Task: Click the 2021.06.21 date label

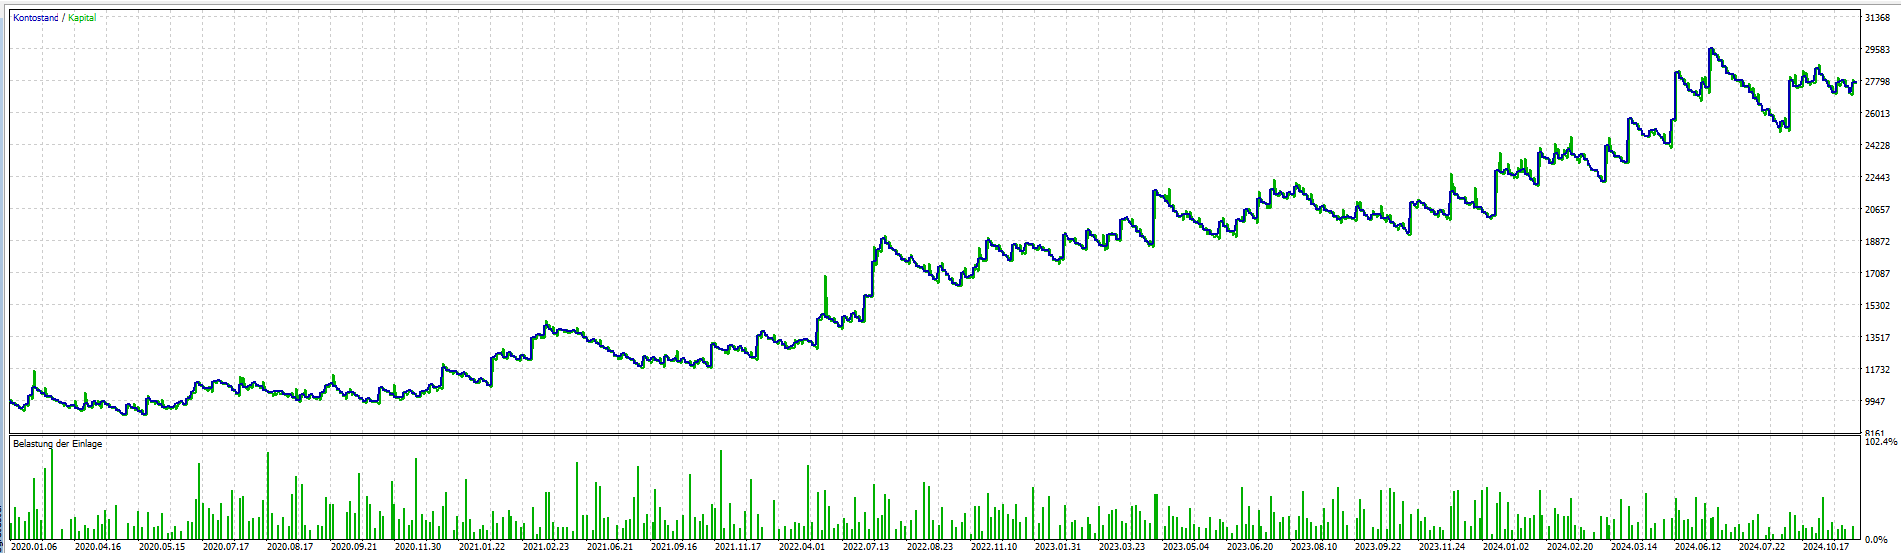Action: (610, 547)
